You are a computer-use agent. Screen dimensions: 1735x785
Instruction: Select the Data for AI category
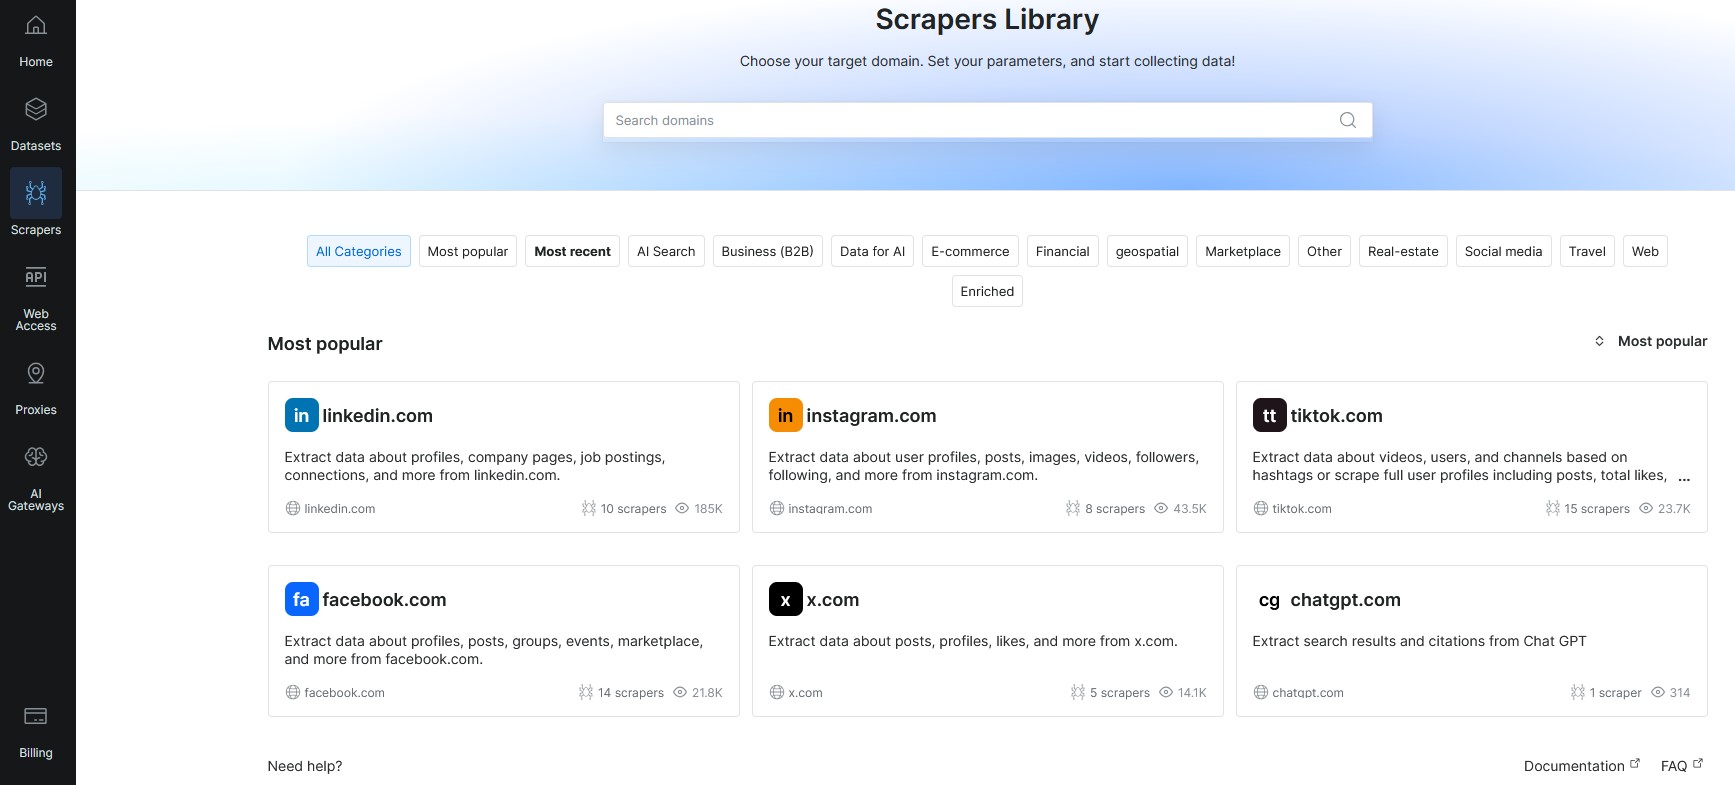tap(872, 251)
